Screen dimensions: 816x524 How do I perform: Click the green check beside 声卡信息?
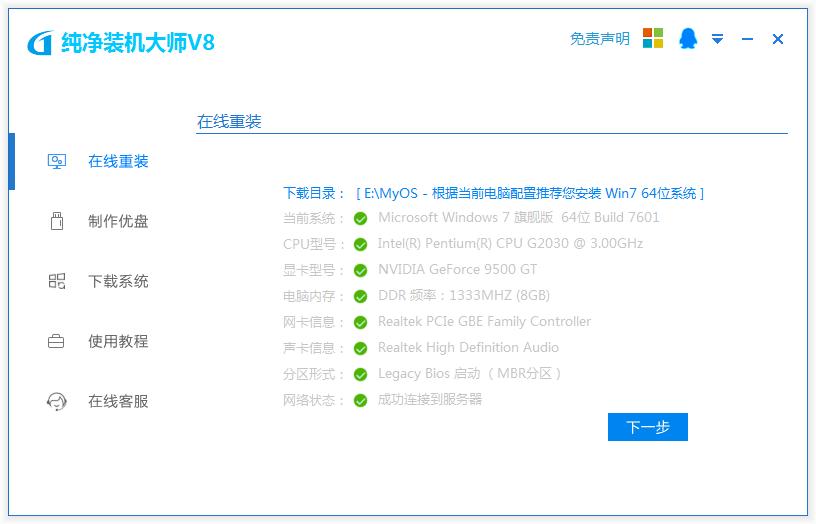[x=361, y=349]
